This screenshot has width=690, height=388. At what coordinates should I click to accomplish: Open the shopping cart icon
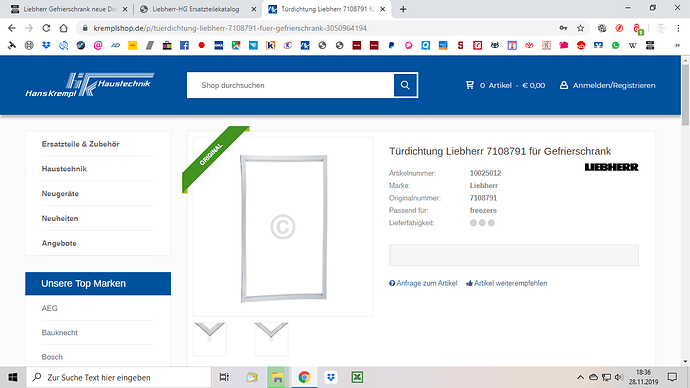(x=470, y=85)
